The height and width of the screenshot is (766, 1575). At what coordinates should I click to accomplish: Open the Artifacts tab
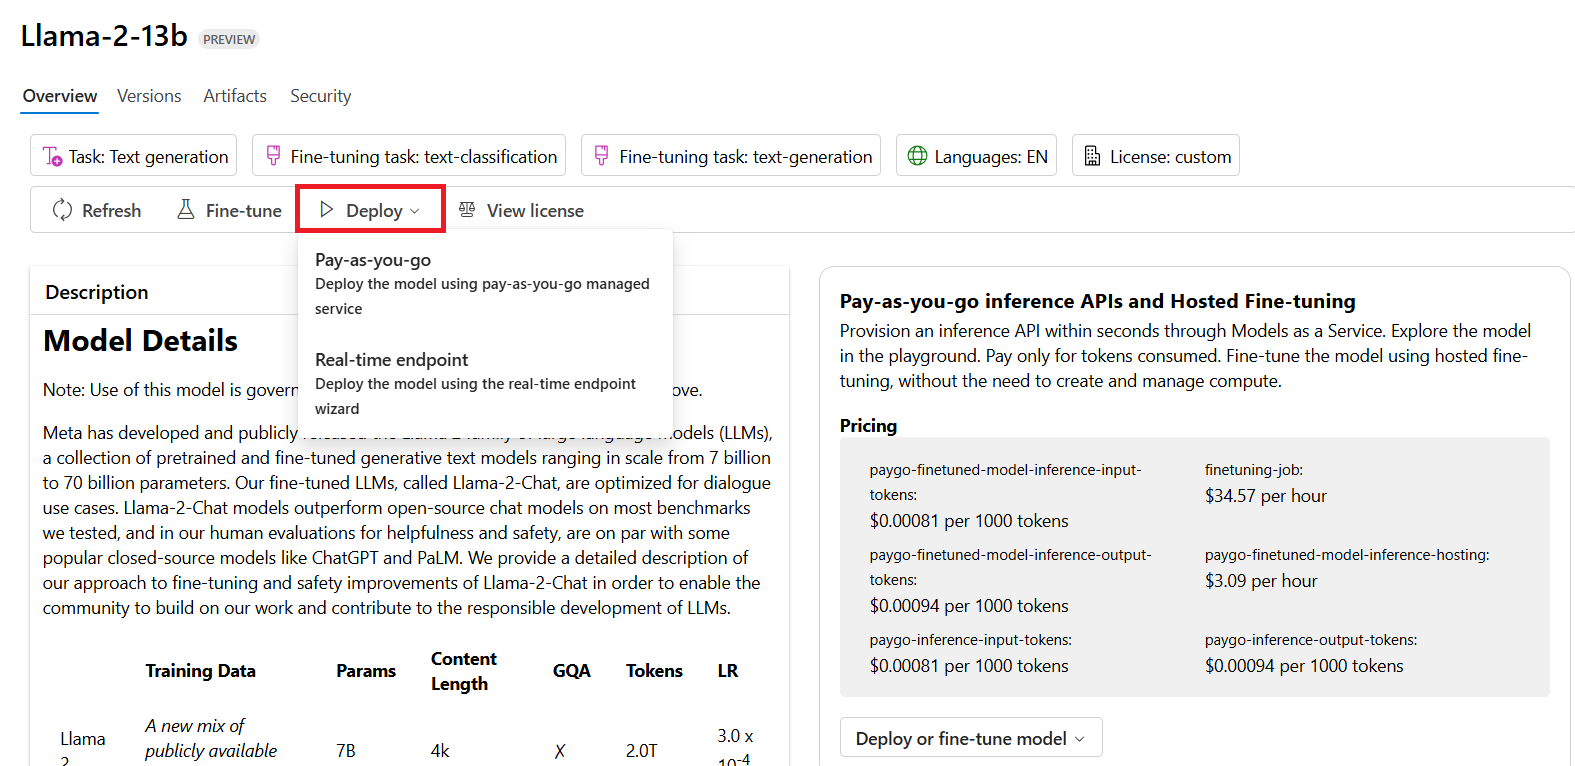pos(235,96)
